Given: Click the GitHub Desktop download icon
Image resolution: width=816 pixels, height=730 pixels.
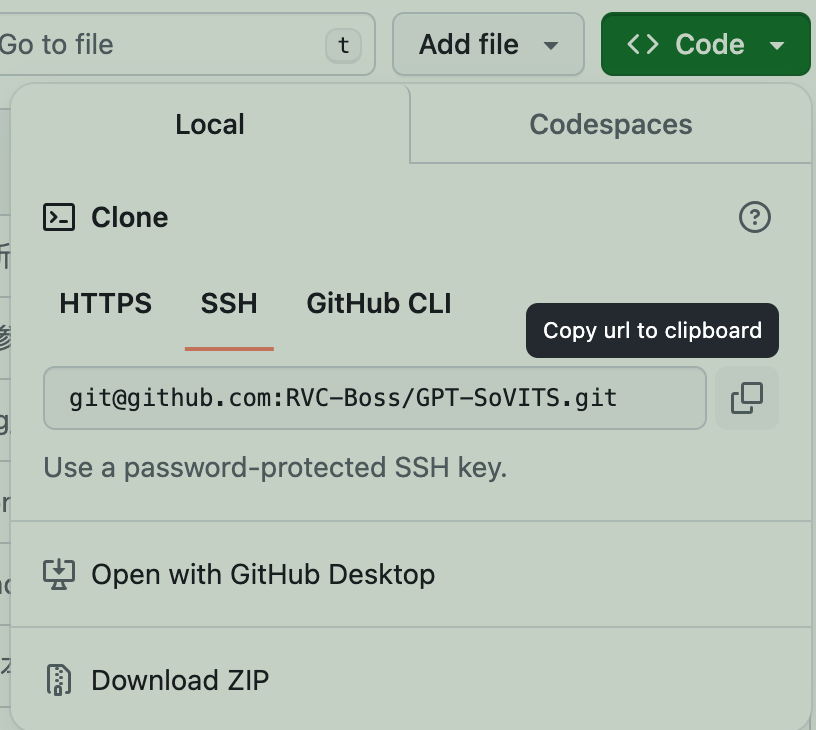Looking at the screenshot, I should coord(59,574).
